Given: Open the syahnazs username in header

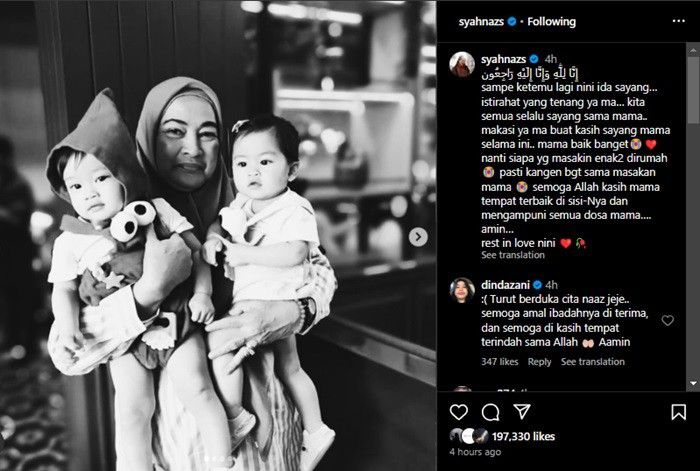Looking at the screenshot, I should click(x=481, y=21).
